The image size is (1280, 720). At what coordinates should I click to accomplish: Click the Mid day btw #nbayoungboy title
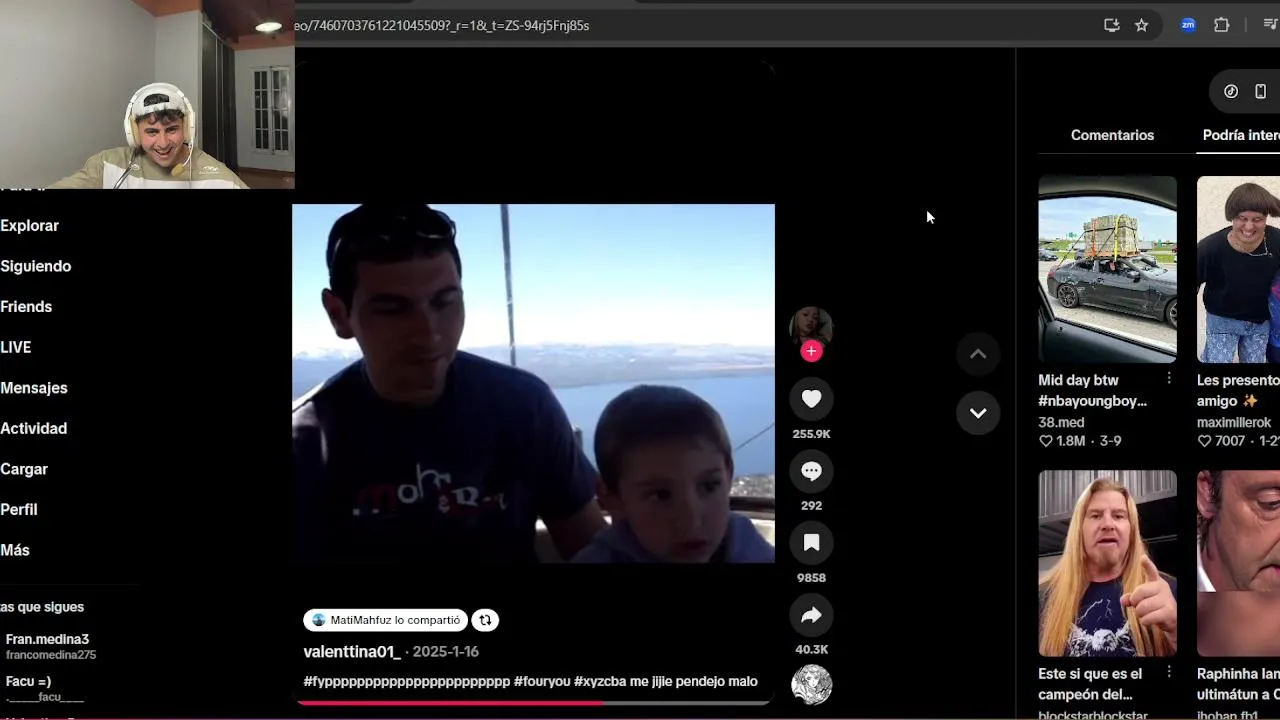point(1092,390)
